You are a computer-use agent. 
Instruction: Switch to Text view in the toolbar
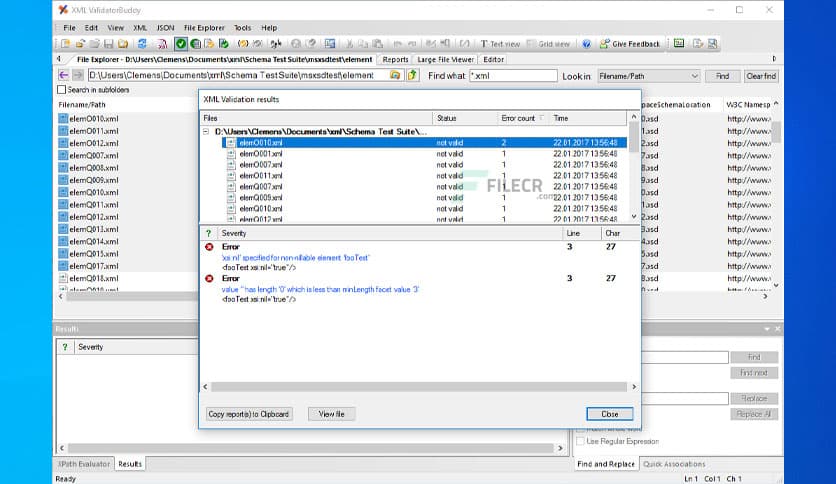point(500,44)
